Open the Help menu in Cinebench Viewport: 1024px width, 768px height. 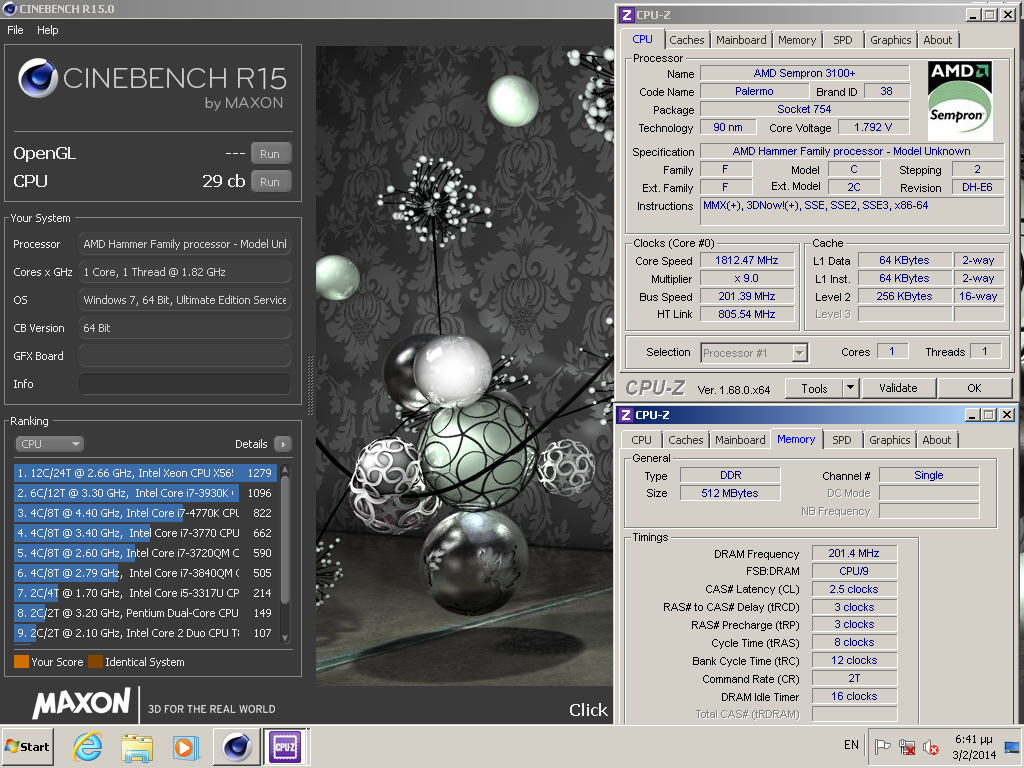pos(48,30)
